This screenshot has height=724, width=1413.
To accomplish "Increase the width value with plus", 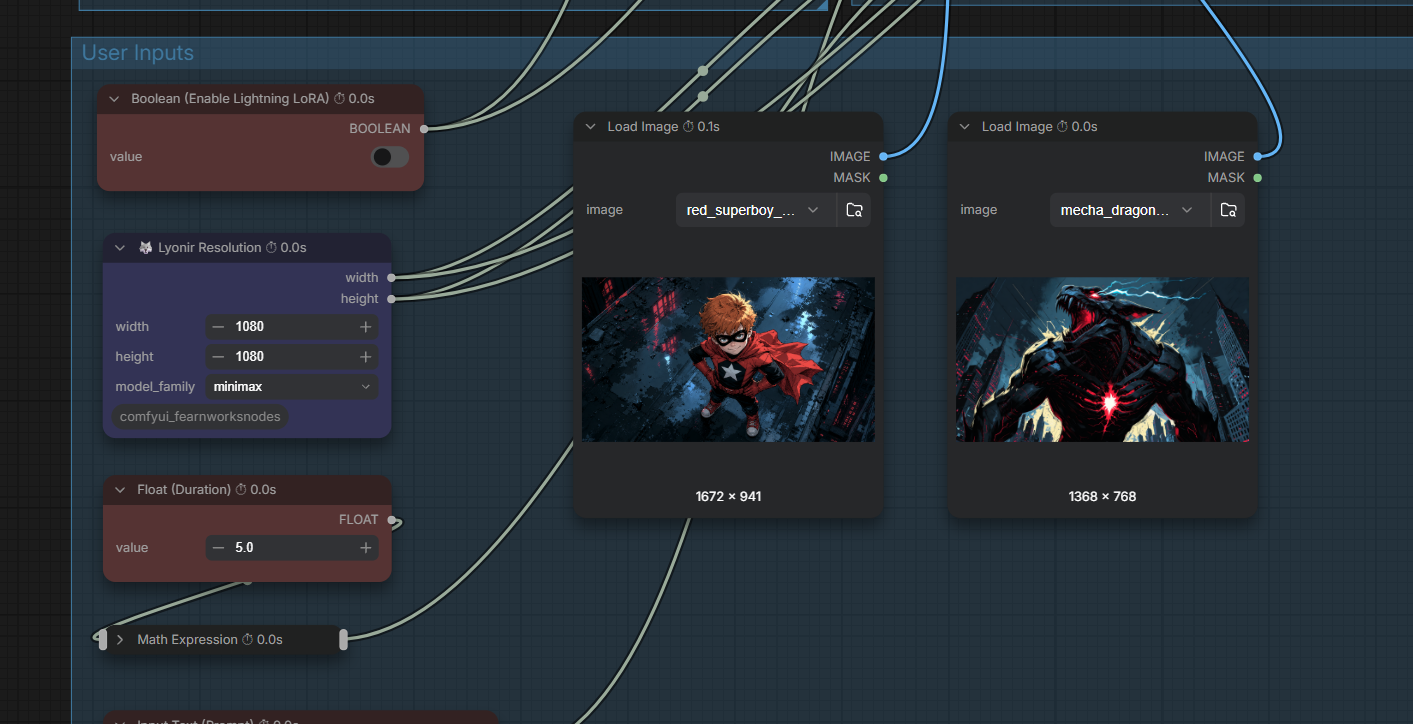I will [366, 326].
